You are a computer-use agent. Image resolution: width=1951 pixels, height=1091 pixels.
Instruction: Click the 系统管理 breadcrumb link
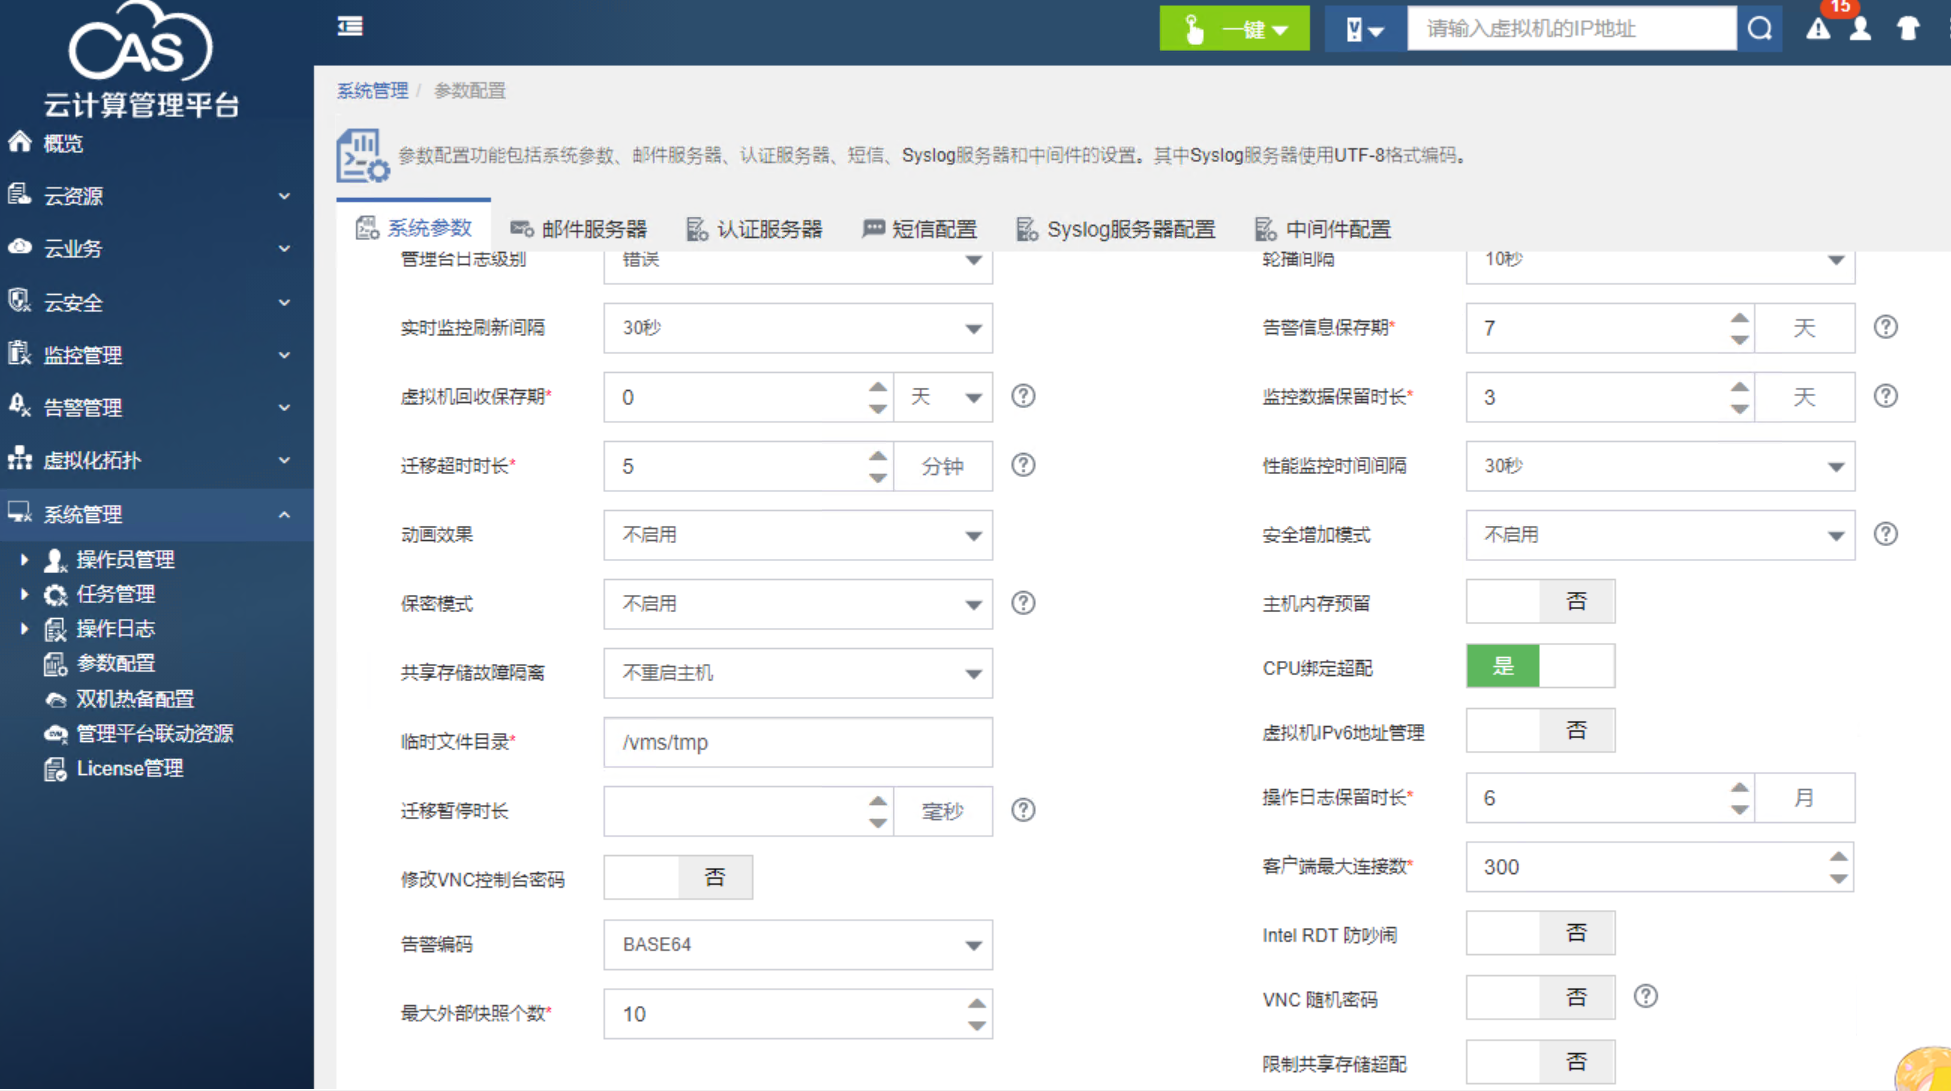coord(372,91)
